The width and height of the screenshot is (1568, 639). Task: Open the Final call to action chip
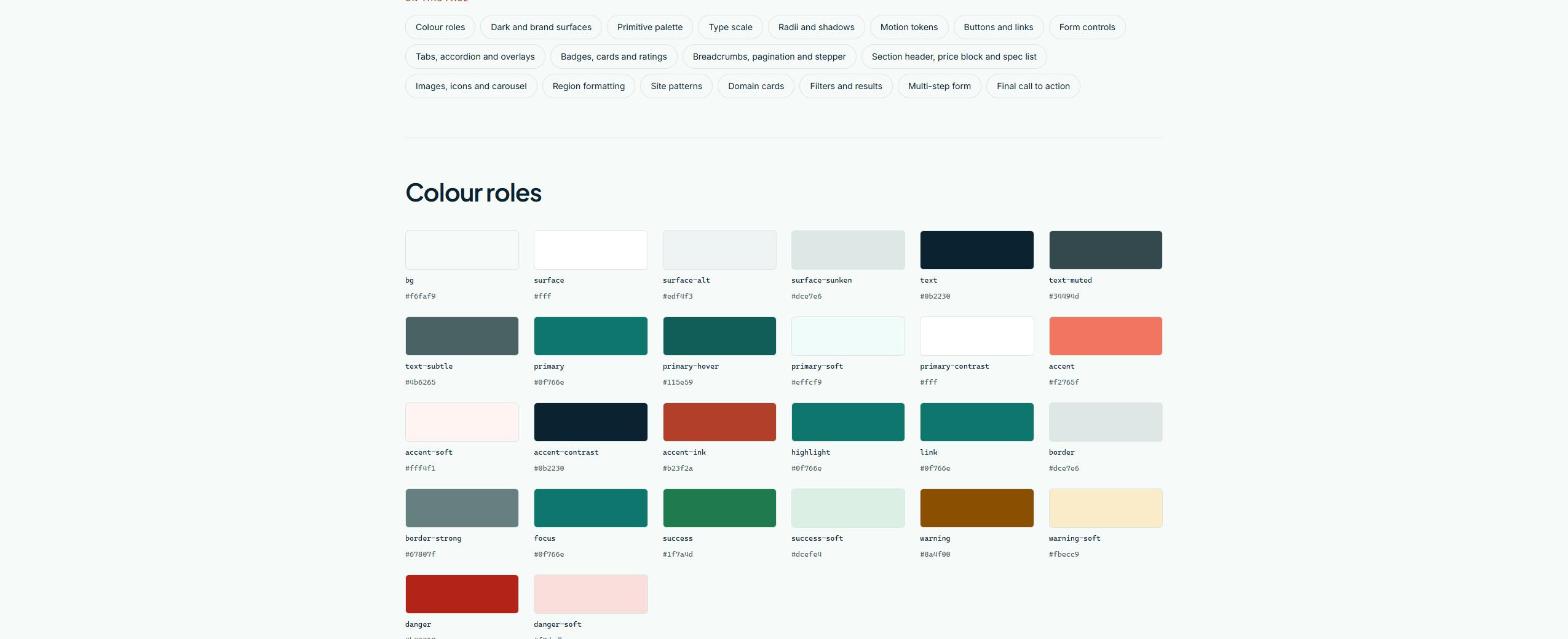point(1034,86)
